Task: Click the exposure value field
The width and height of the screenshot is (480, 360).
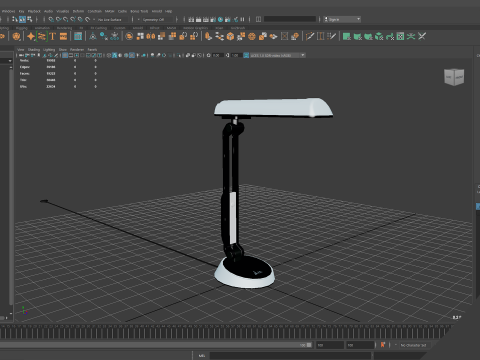Action: (x=217, y=55)
